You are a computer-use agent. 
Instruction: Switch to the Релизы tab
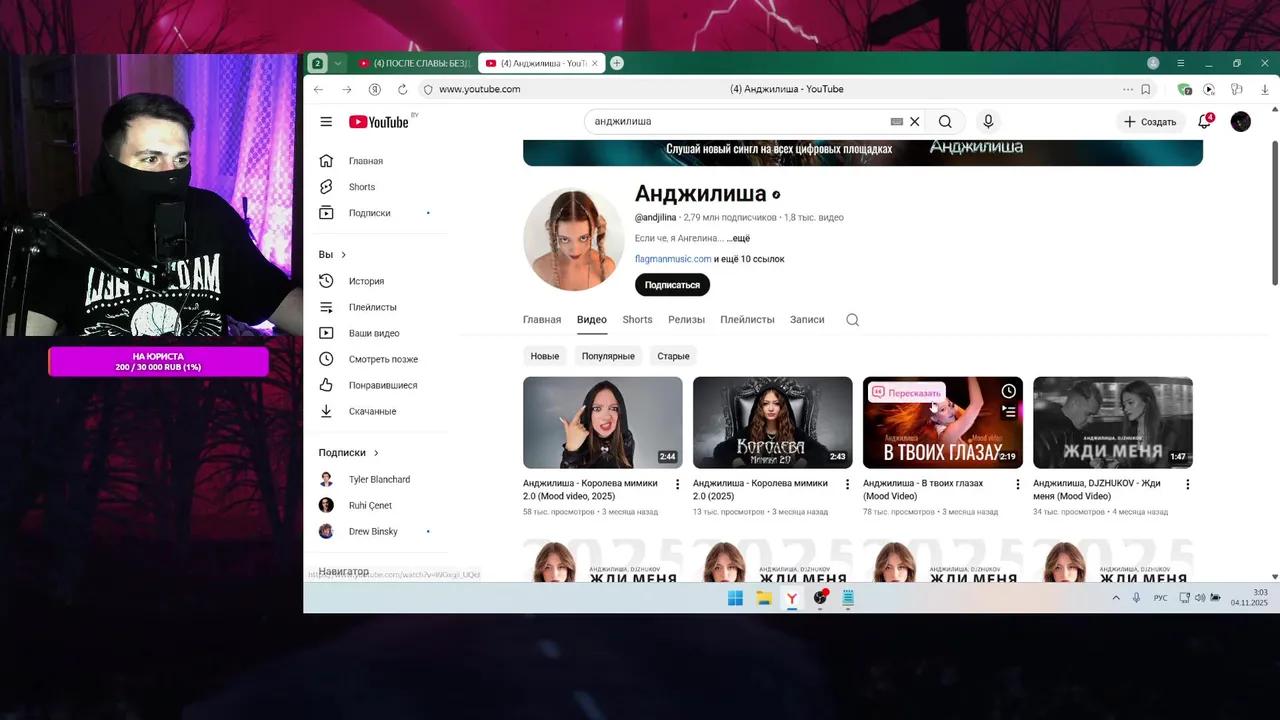686,320
